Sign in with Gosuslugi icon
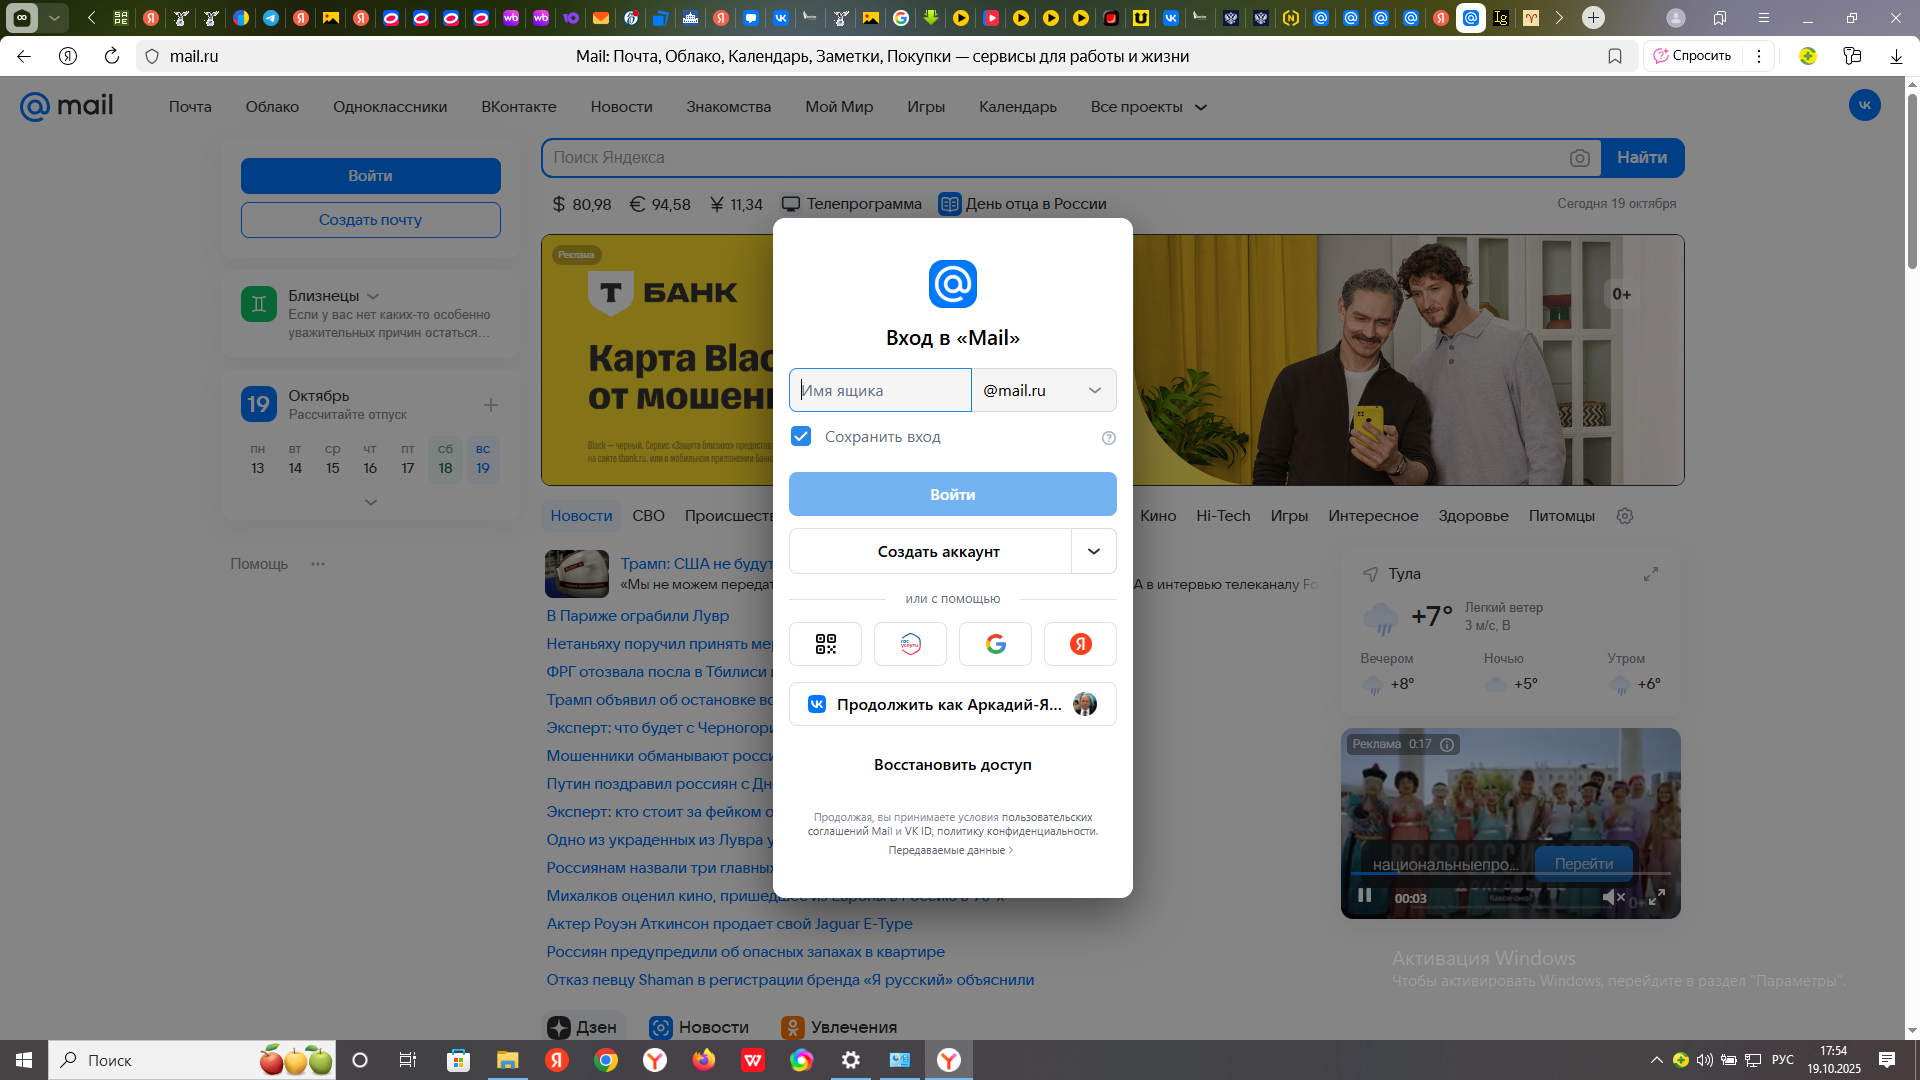This screenshot has width=1920, height=1080. (910, 644)
